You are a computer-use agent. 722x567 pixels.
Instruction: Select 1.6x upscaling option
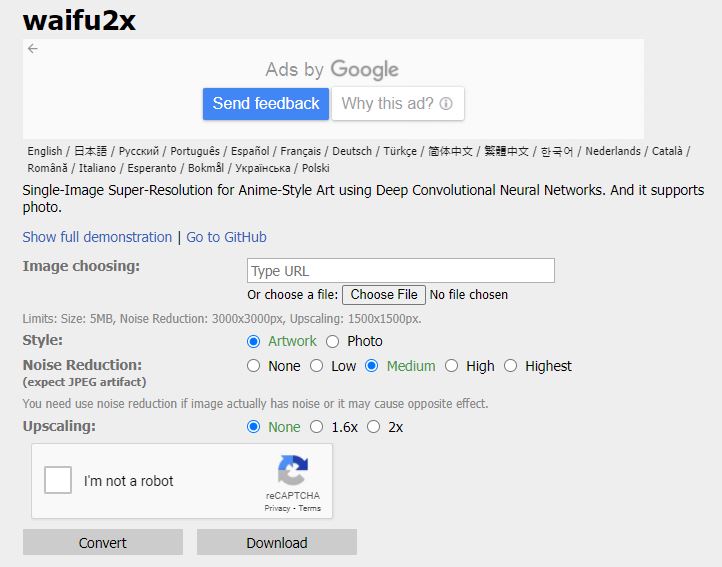[317, 427]
